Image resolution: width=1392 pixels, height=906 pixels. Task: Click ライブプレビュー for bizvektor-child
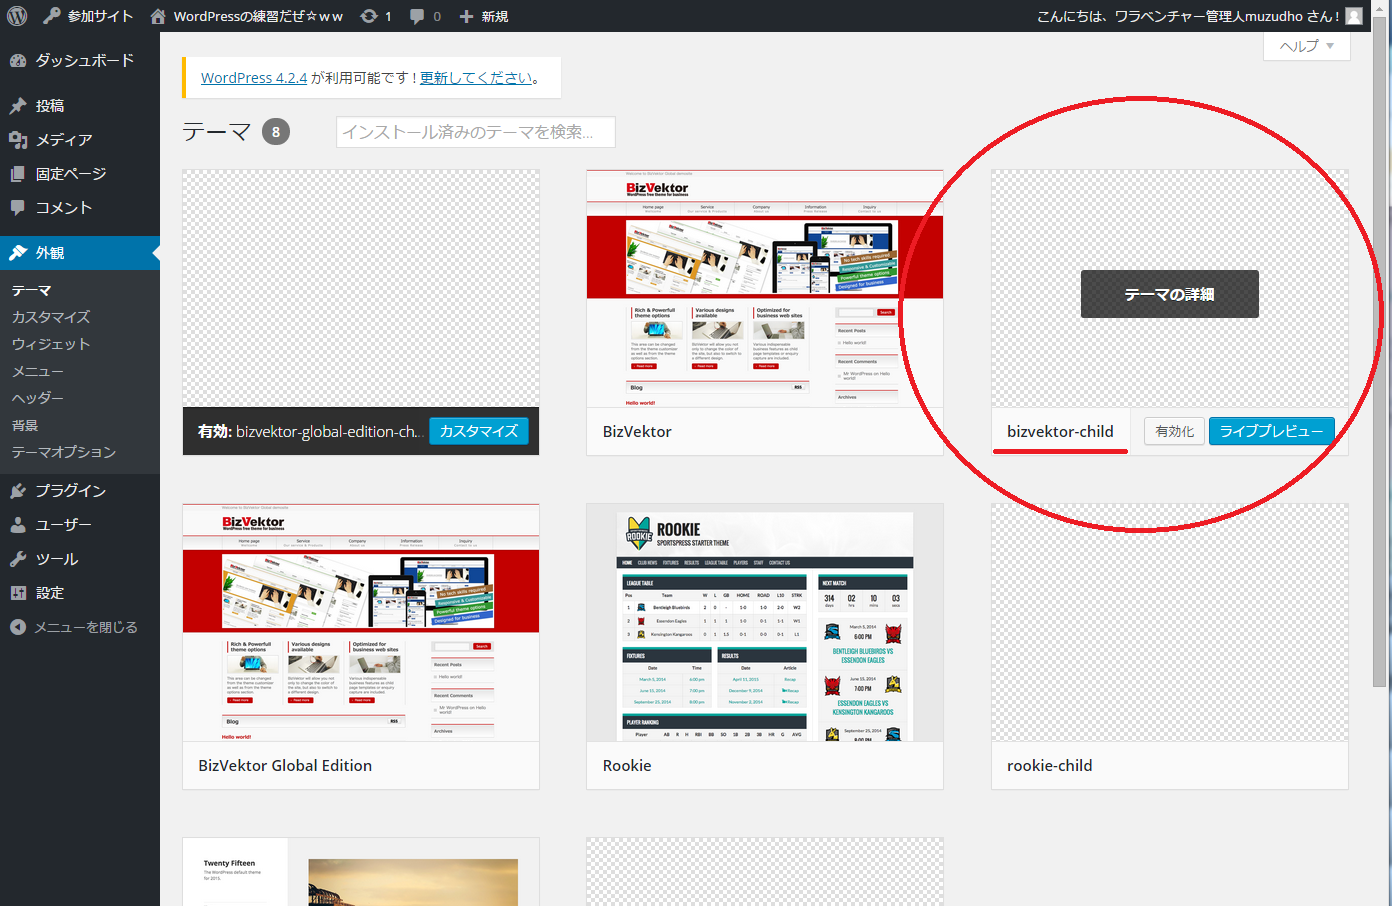pyautogui.click(x=1271, y=431)
